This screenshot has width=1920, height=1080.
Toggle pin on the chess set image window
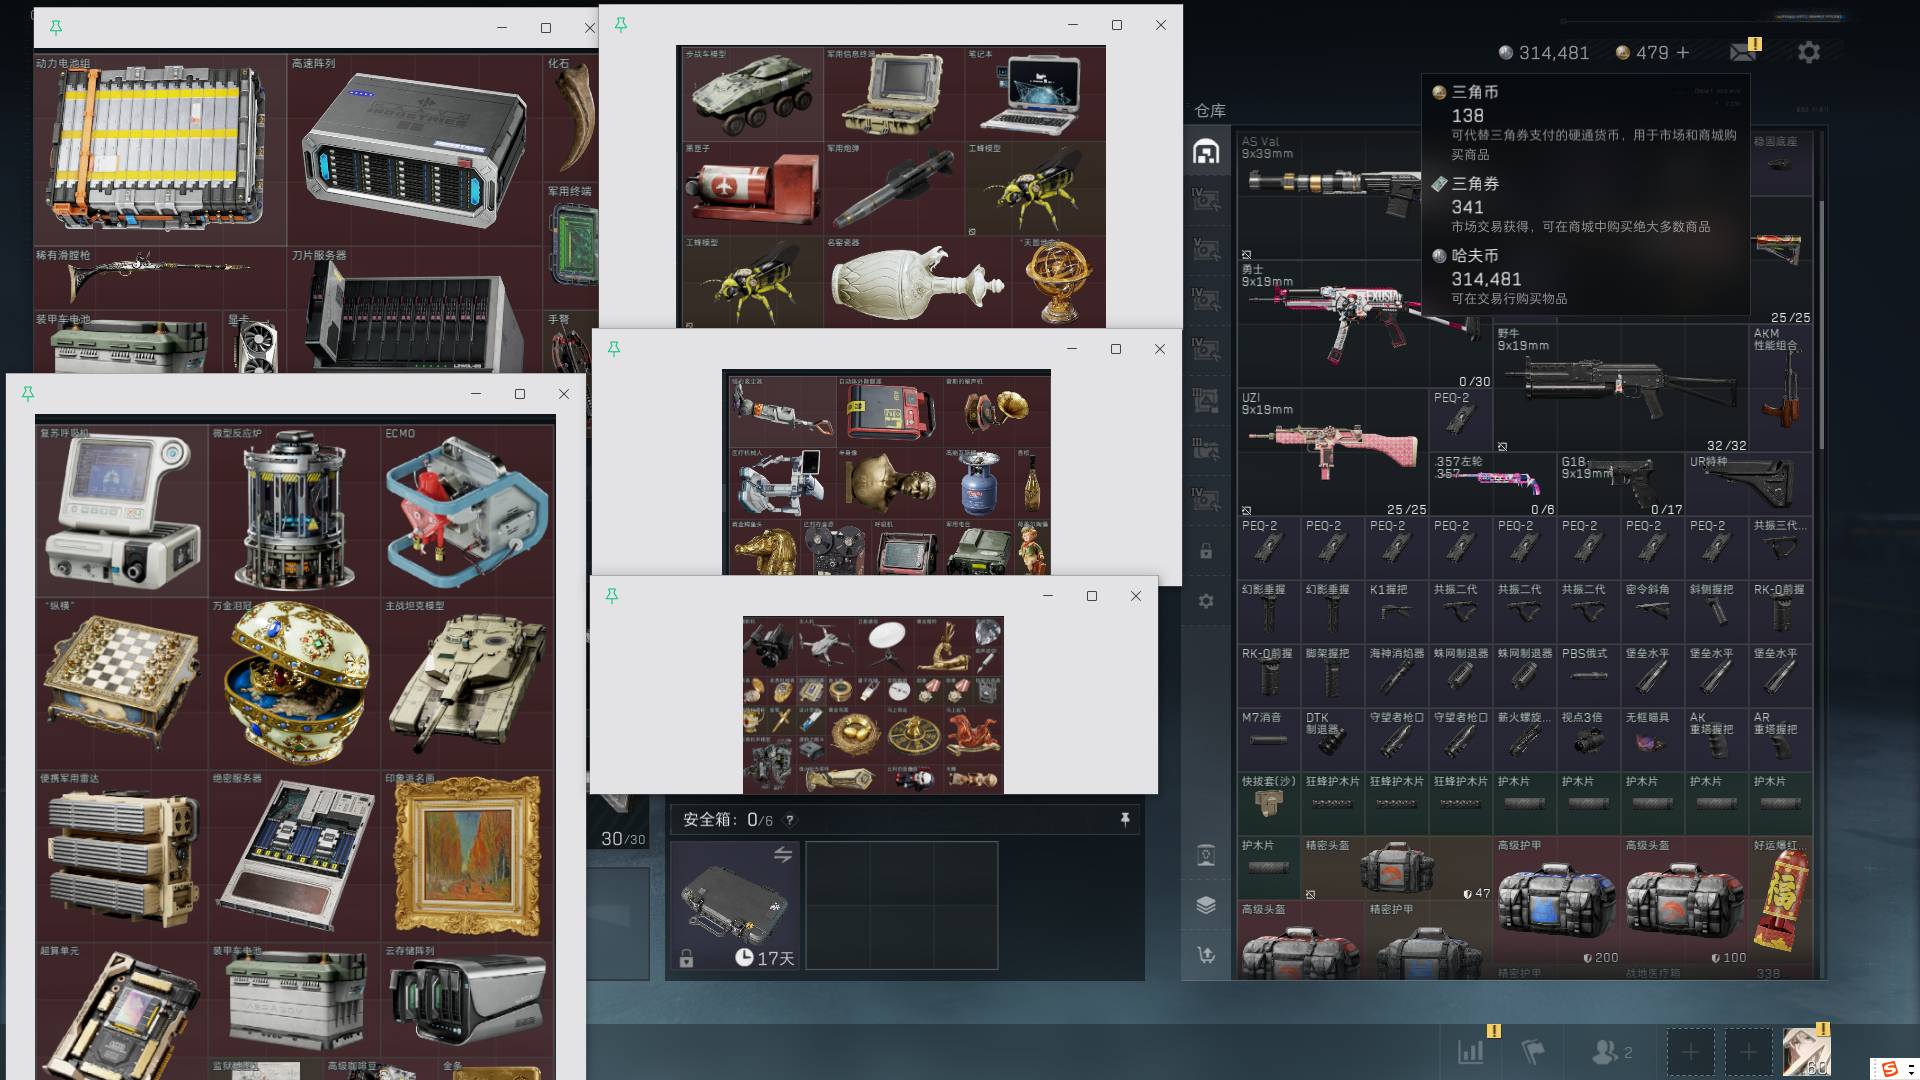tap(28, 394)
